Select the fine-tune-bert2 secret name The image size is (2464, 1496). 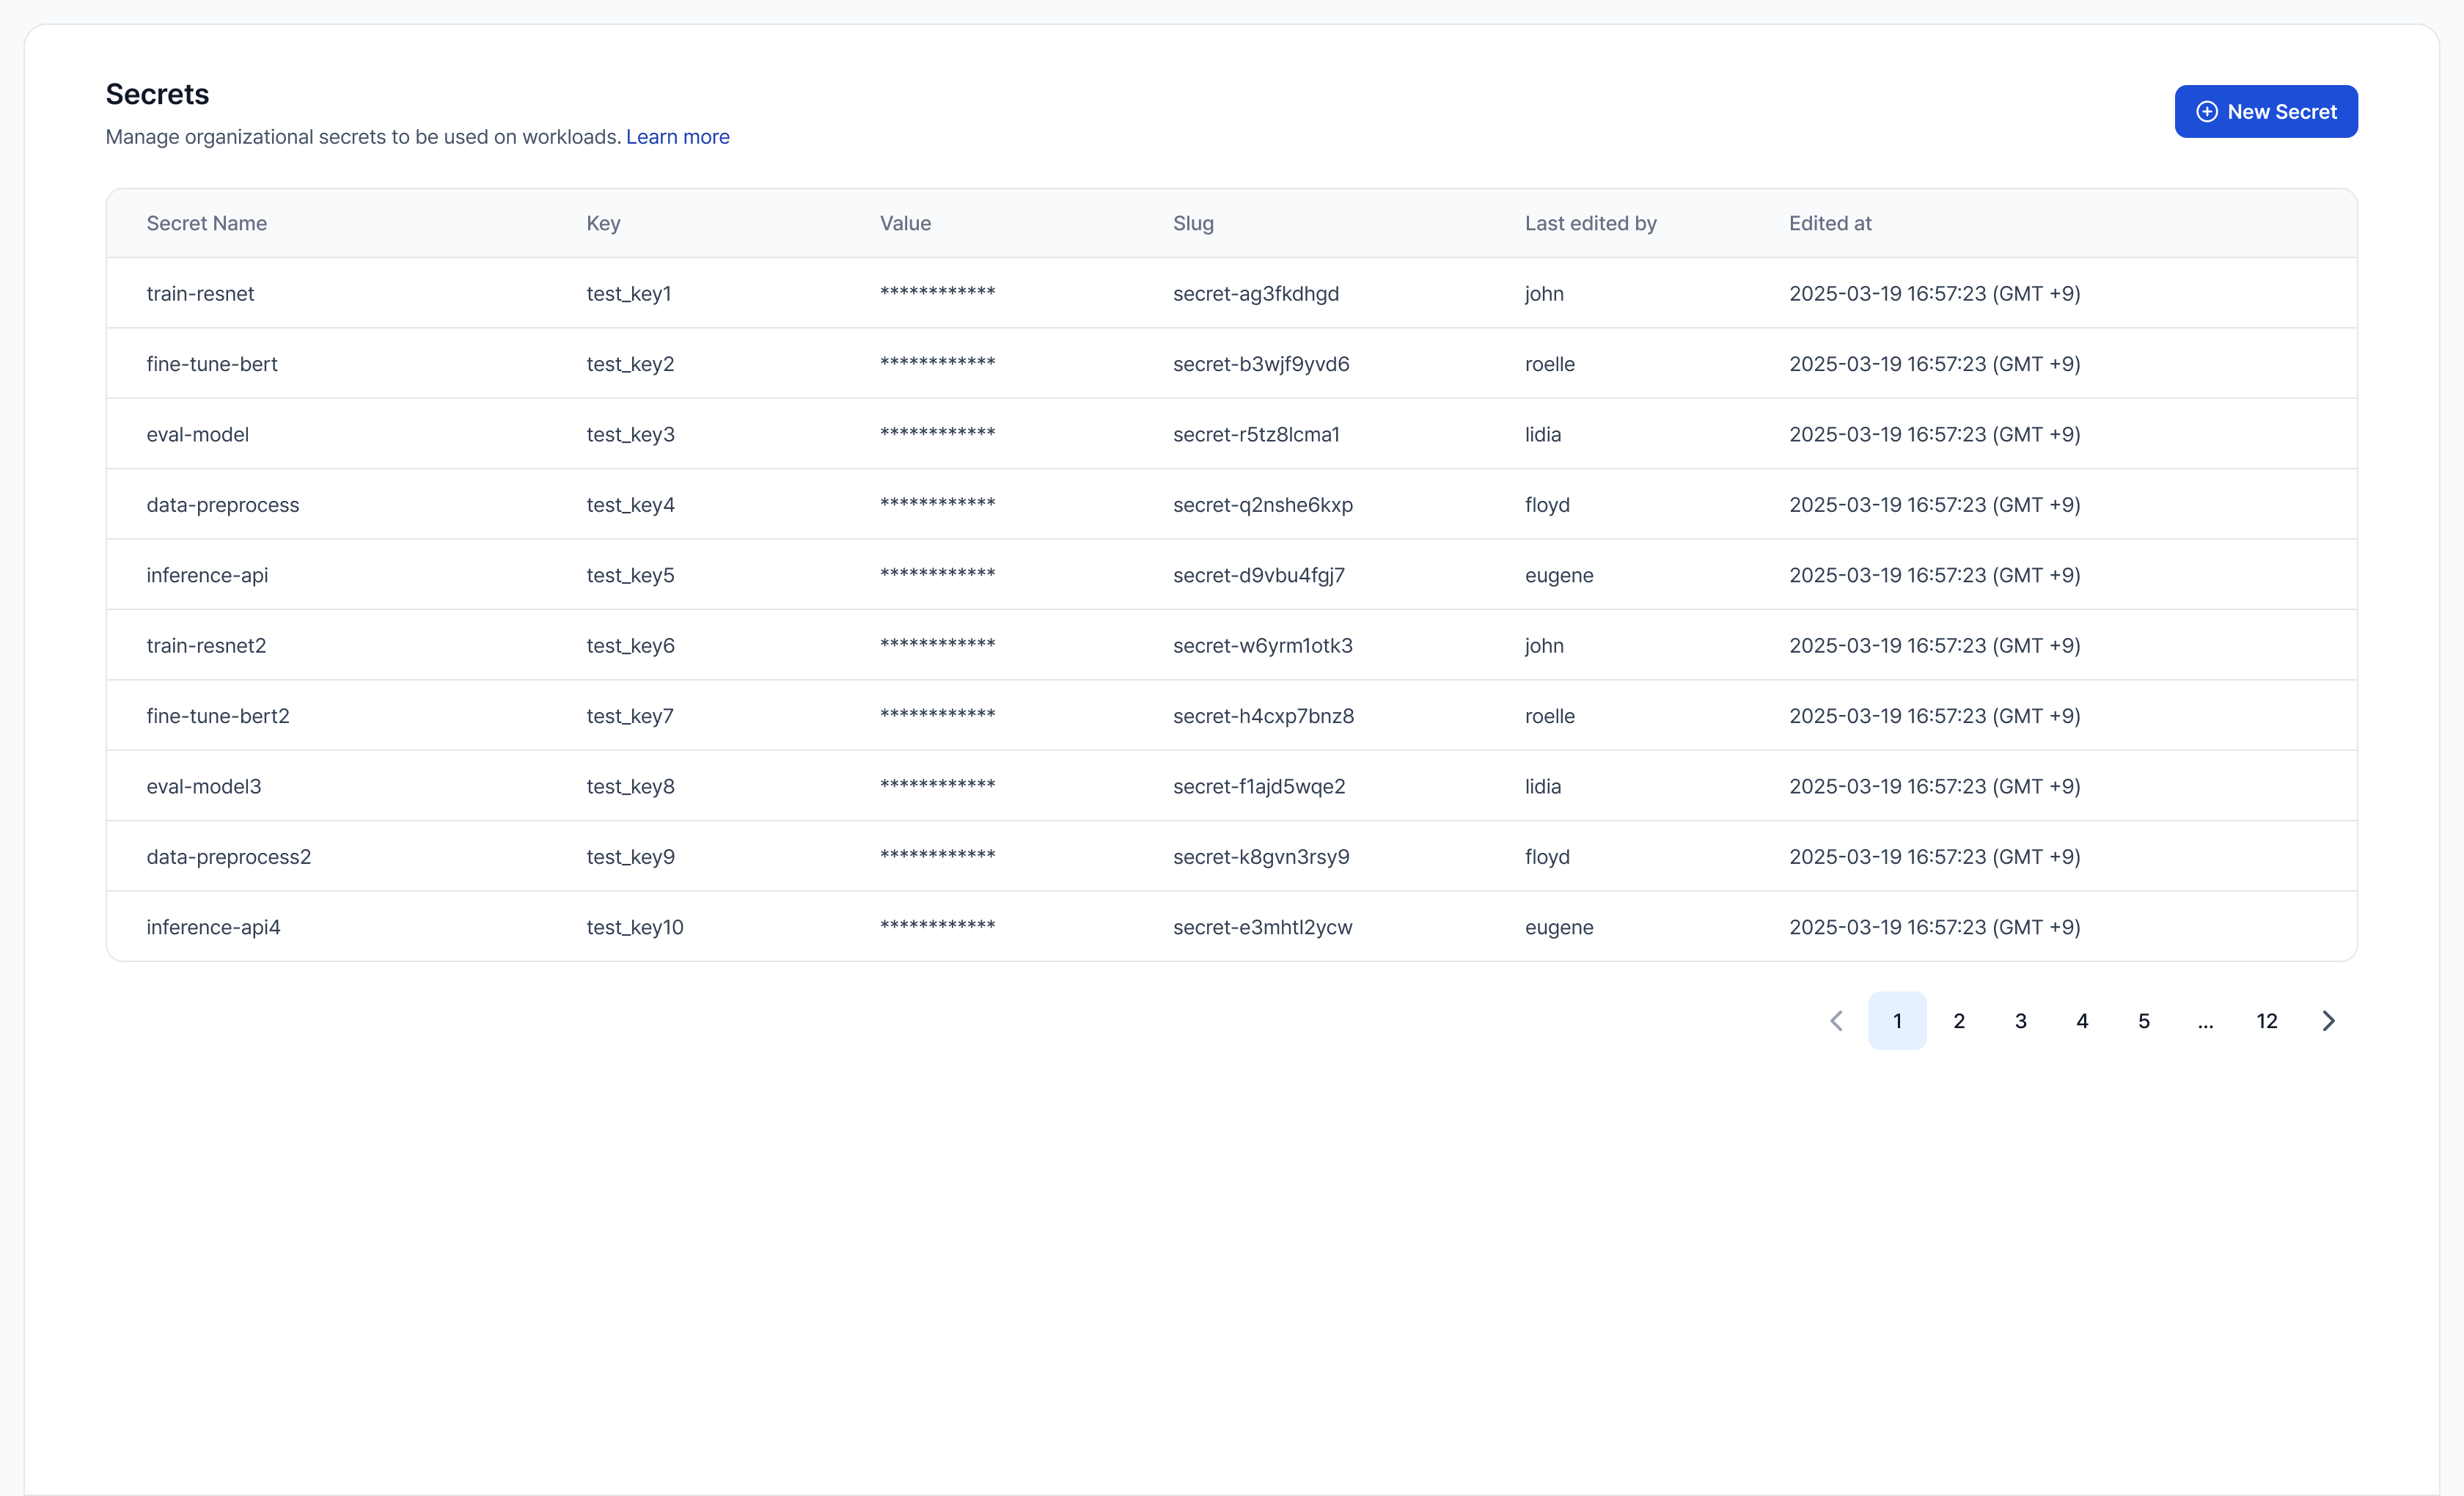(217, 716)
